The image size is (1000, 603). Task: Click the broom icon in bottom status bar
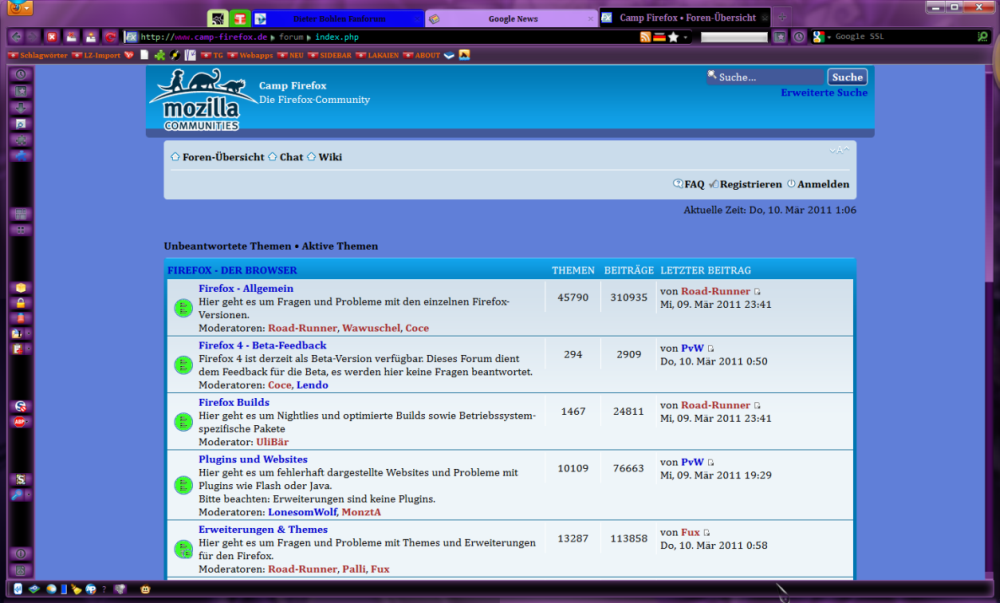pos(77,589)
